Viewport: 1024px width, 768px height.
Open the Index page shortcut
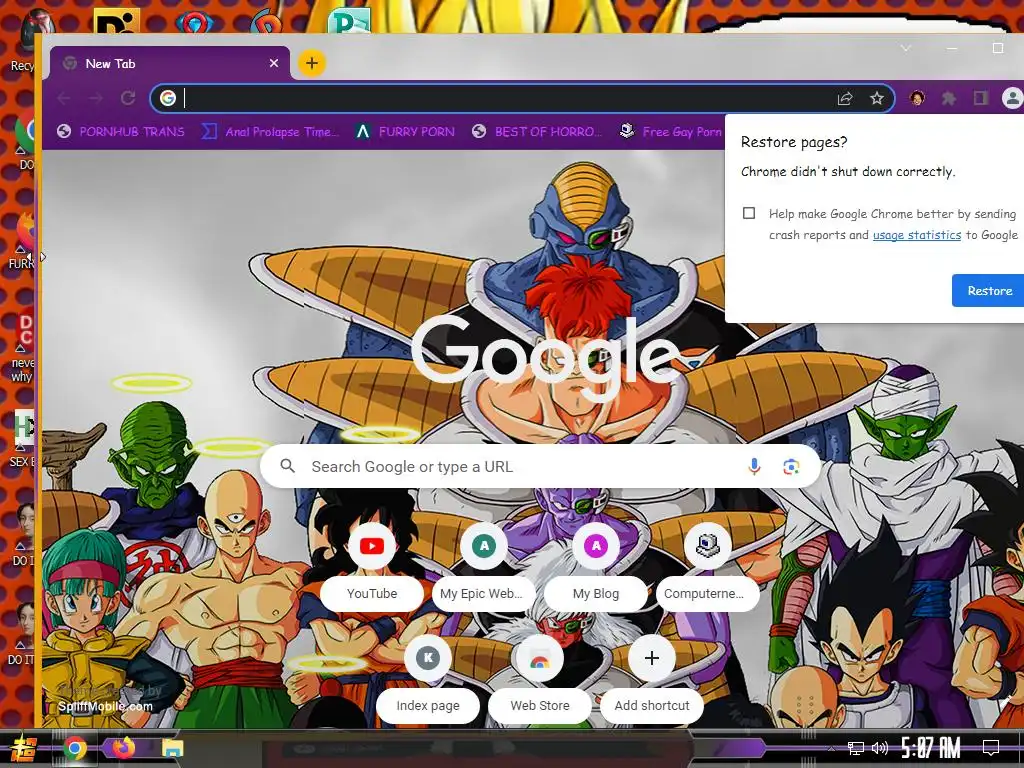click(x=428, y=679)
